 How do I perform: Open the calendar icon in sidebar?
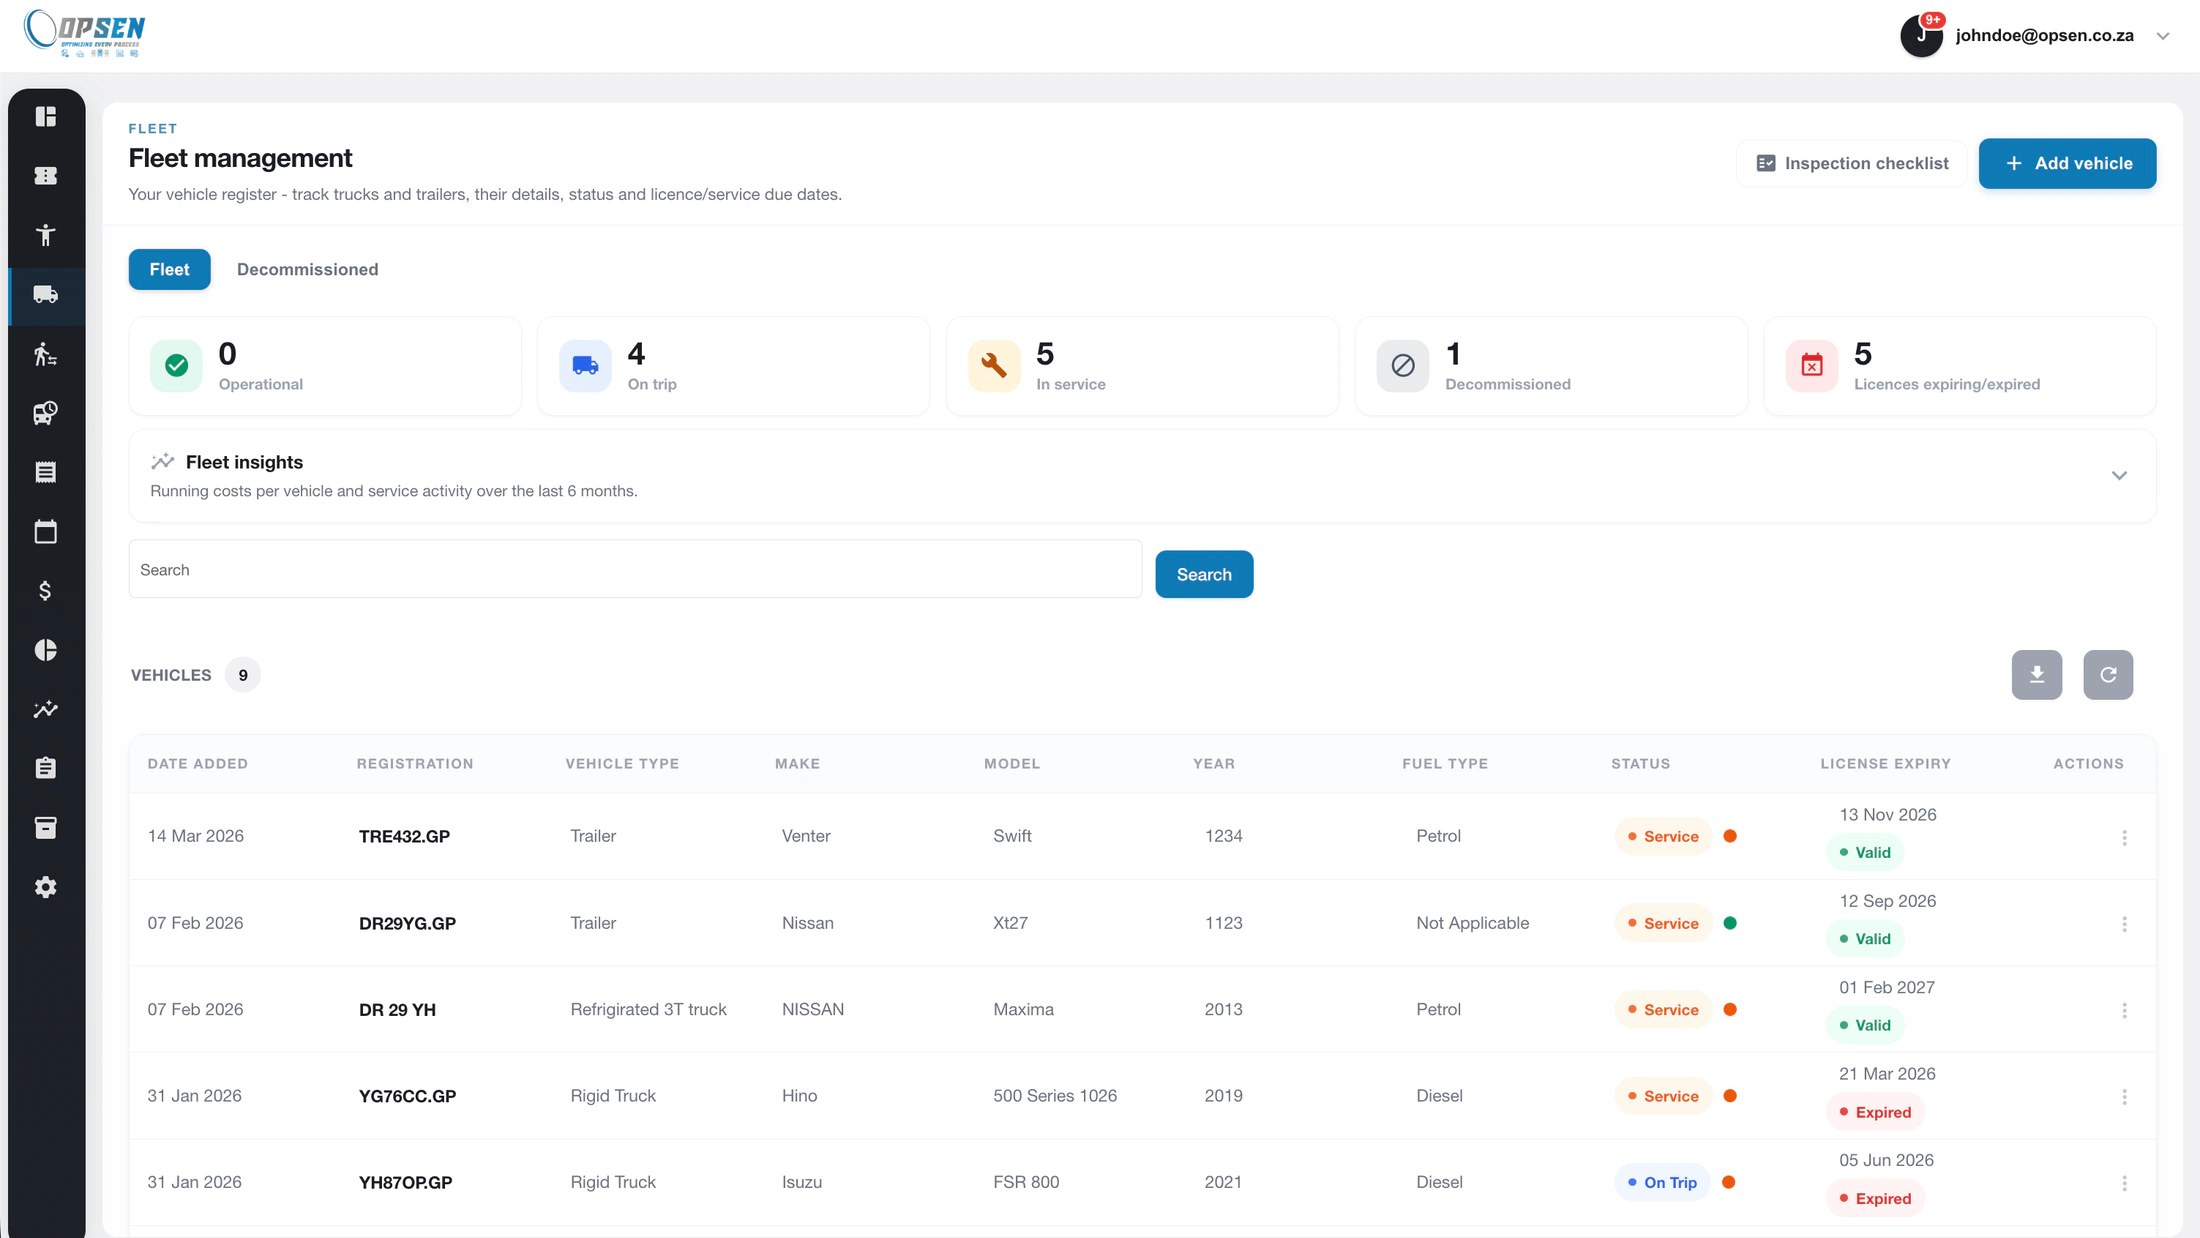click(x=46, y=531)
